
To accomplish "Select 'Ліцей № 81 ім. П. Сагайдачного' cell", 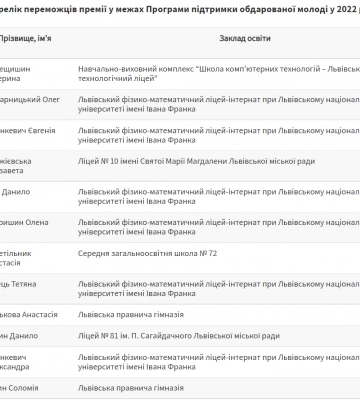I will [x=179, y=336].
